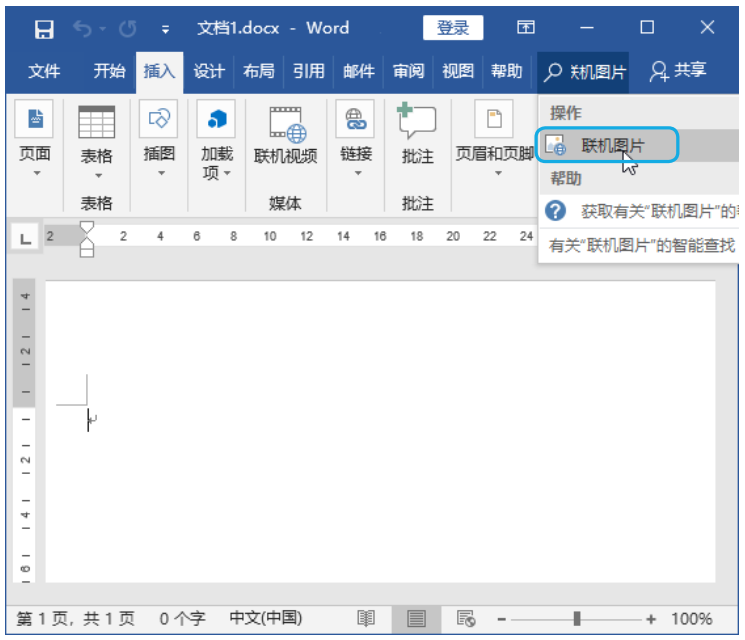Switch to Print Layout view in status bar

point(416,619)
